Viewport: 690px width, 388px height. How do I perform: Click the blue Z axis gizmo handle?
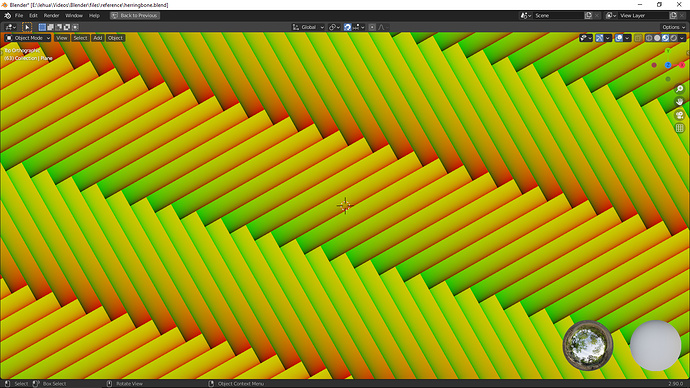click(x=668, y=65)
